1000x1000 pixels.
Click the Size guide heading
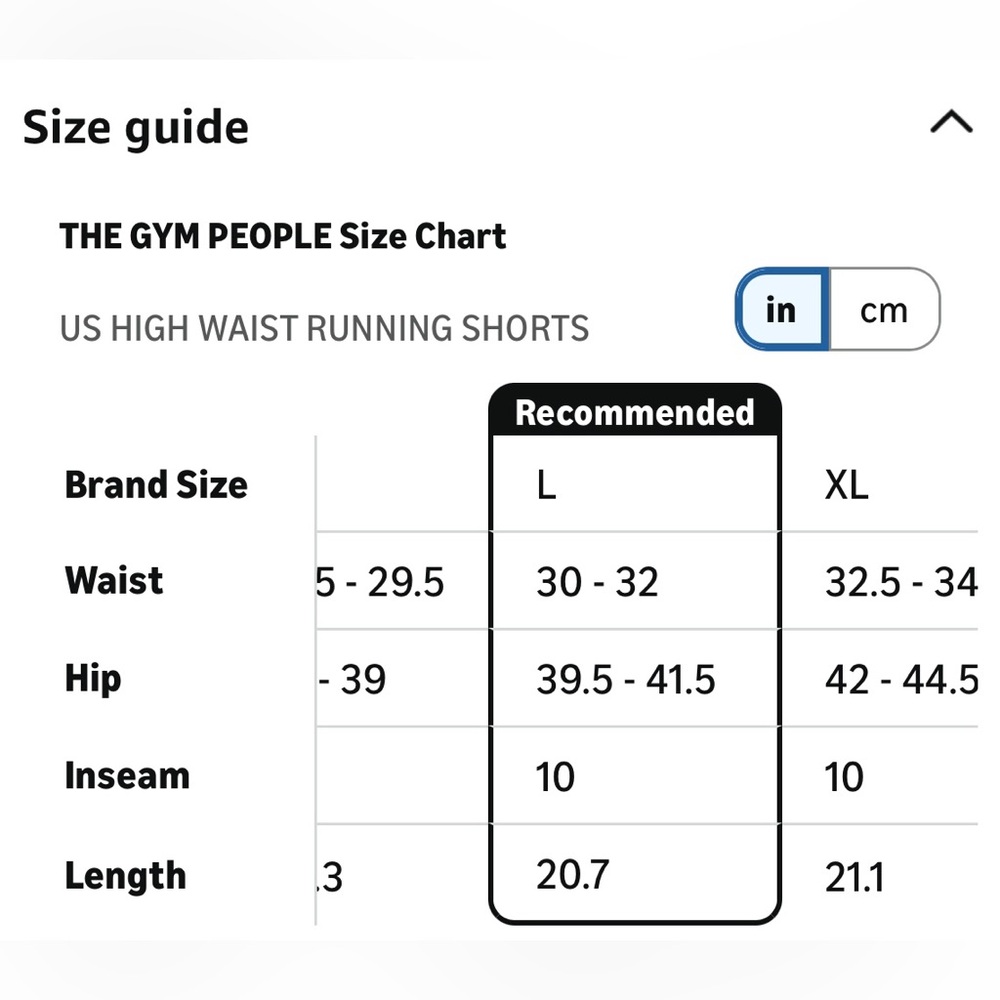click(135, 128)
